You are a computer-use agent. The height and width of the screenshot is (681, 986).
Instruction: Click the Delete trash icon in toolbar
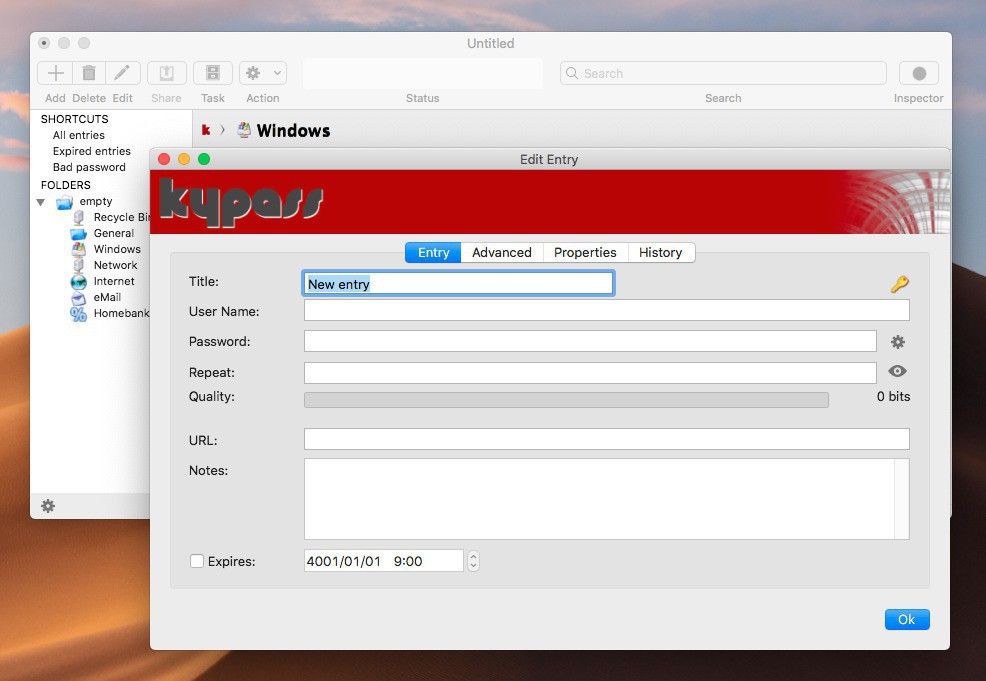89,73
